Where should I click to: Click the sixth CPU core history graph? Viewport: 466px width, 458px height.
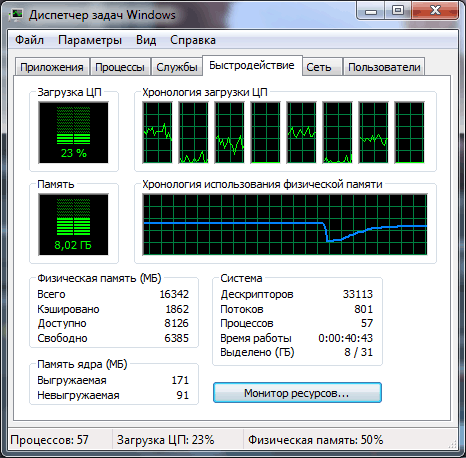pos(338,133)
